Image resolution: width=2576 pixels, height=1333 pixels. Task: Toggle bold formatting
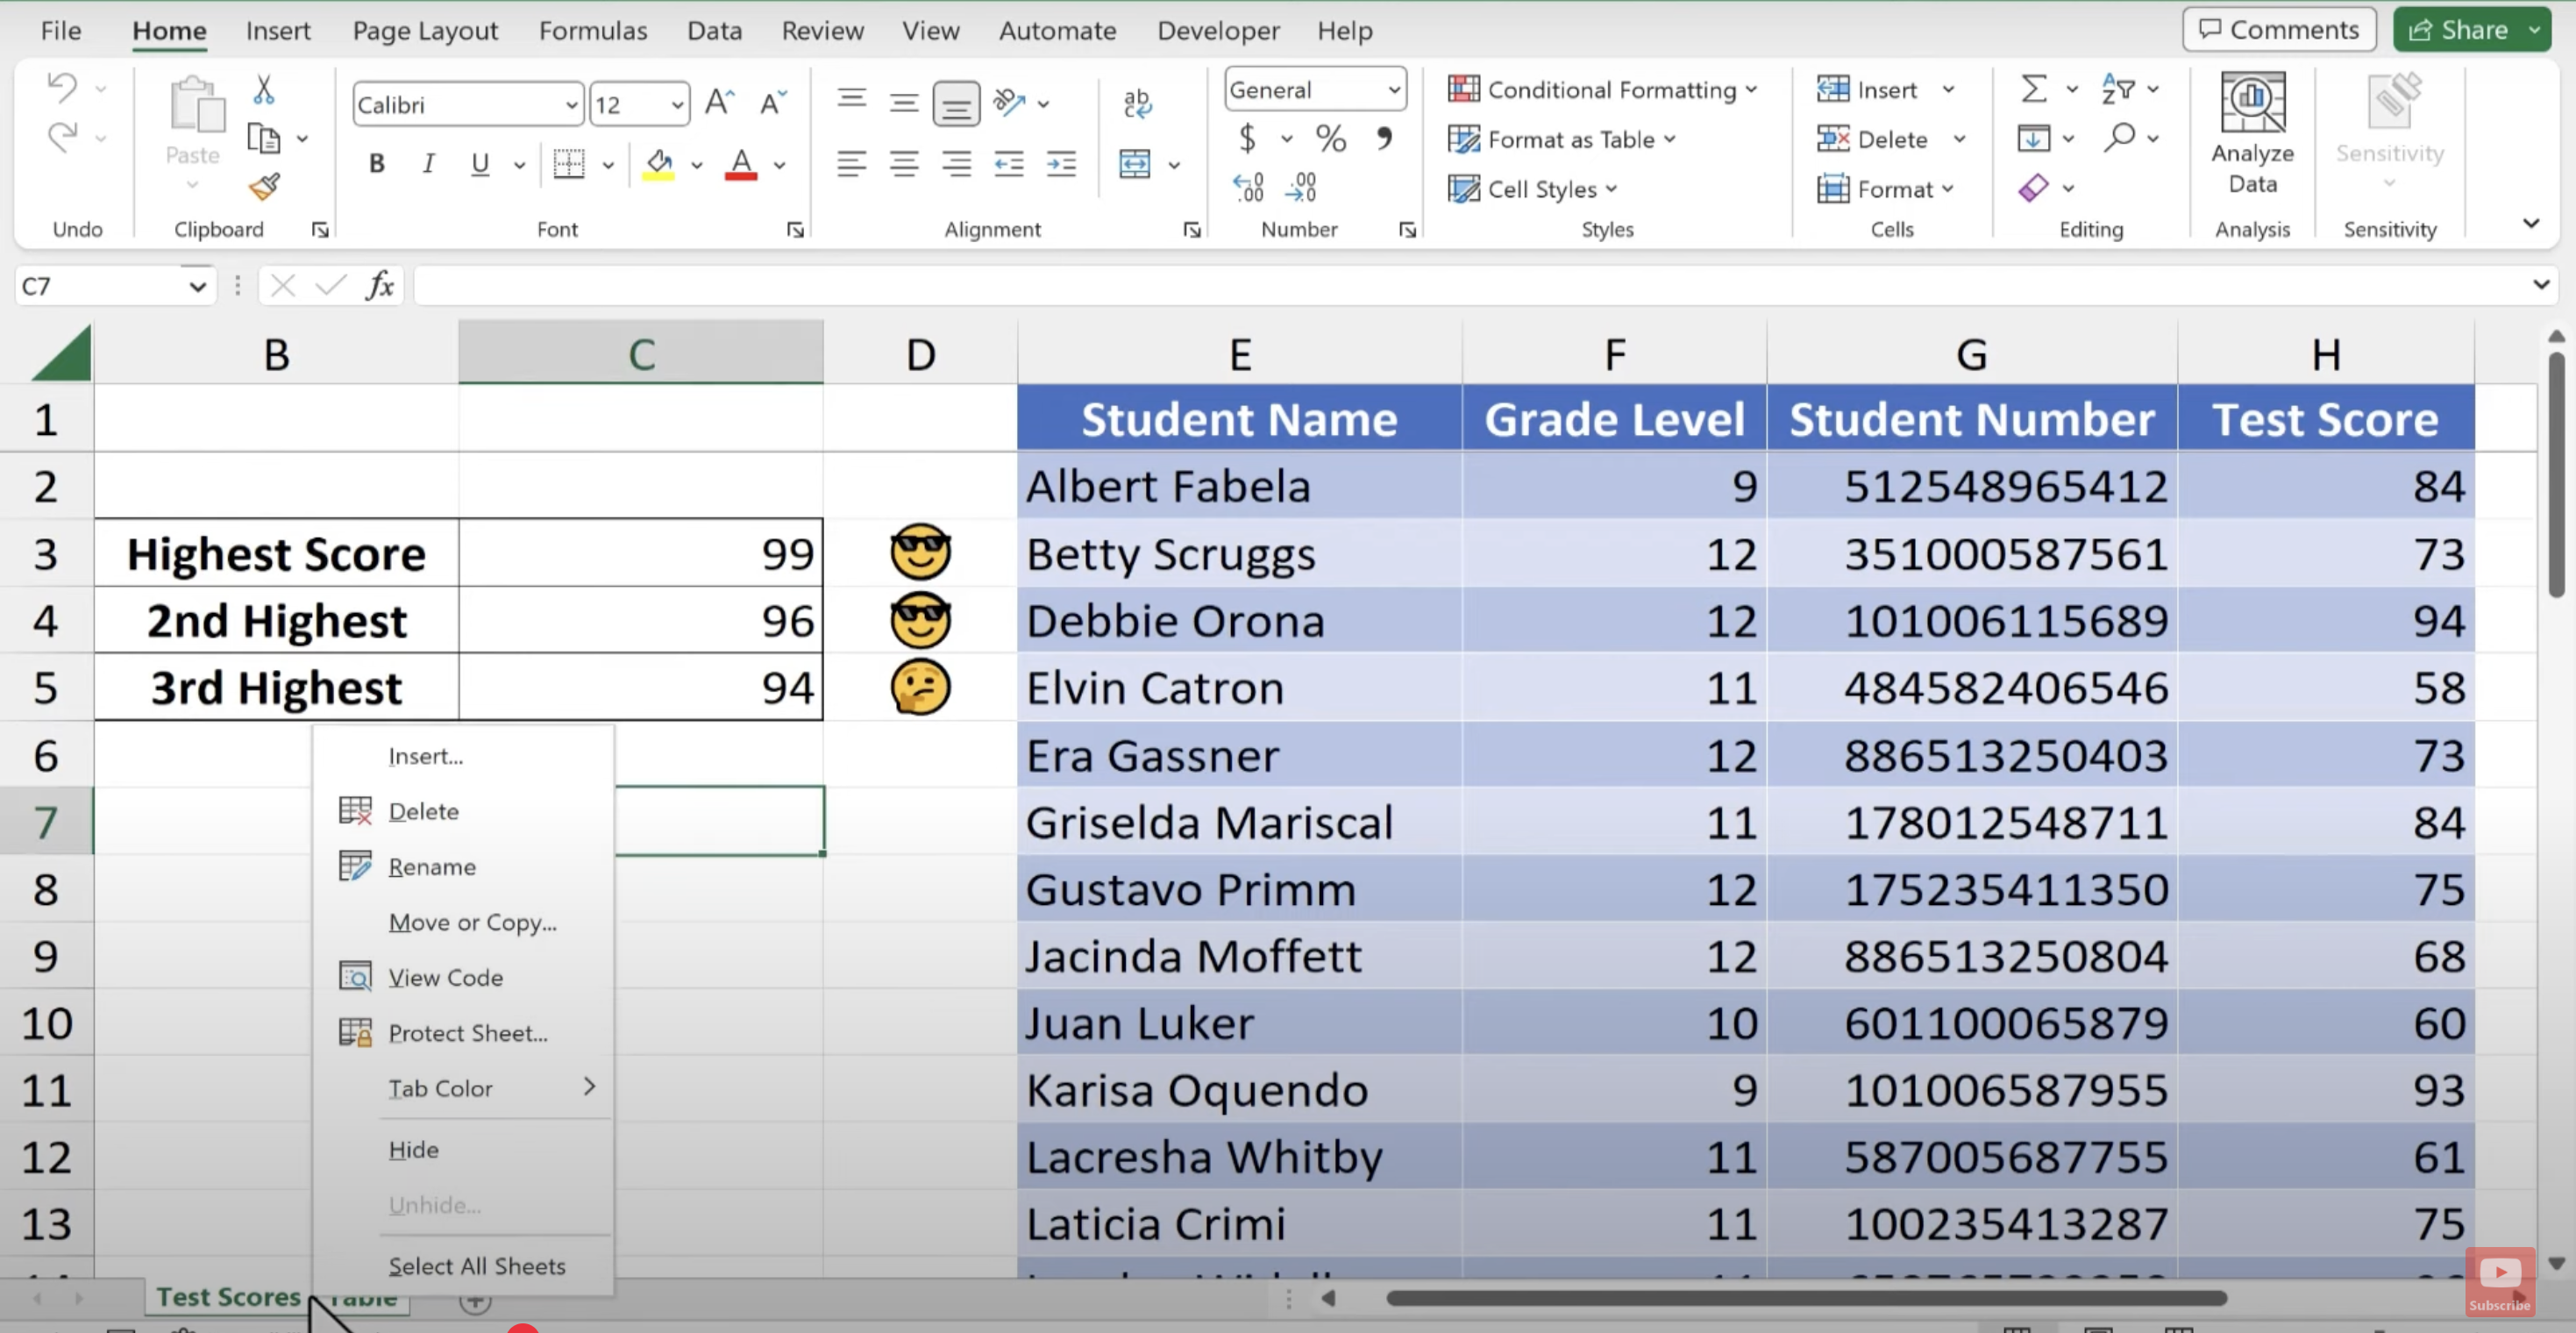(377, 164)
